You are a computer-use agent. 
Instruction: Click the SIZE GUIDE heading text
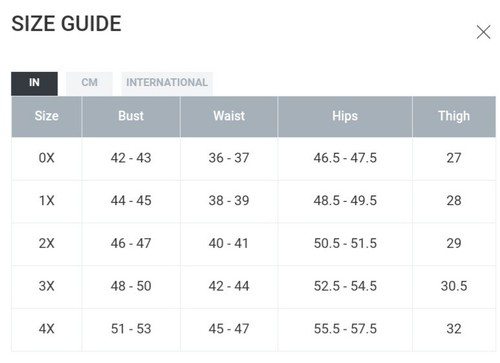[66, 24]
